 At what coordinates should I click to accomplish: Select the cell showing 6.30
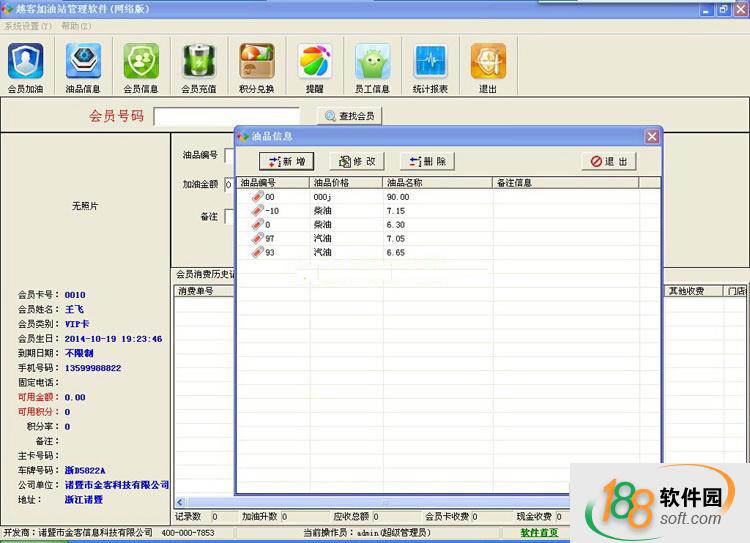coord(396,224)
